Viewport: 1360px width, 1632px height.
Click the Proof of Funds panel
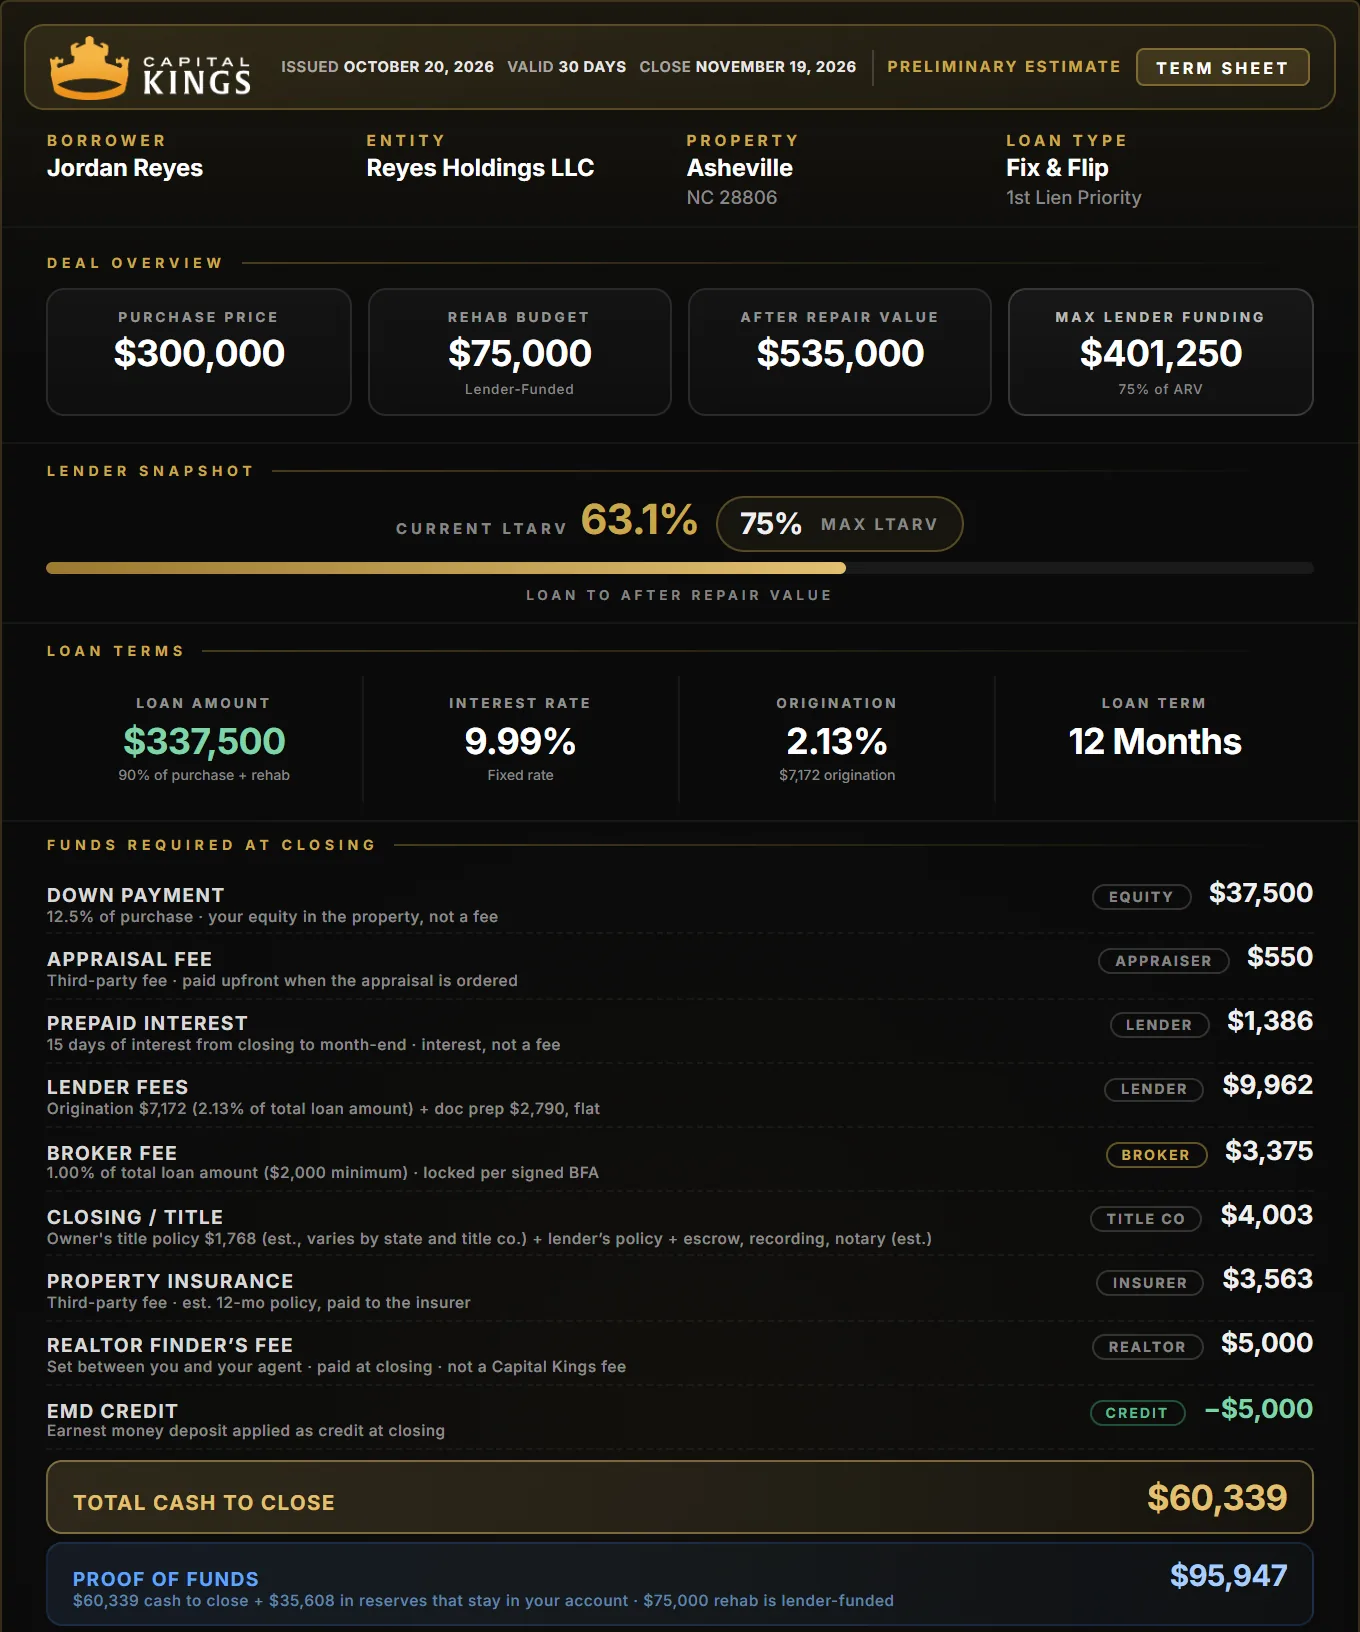pos(680,1584)
